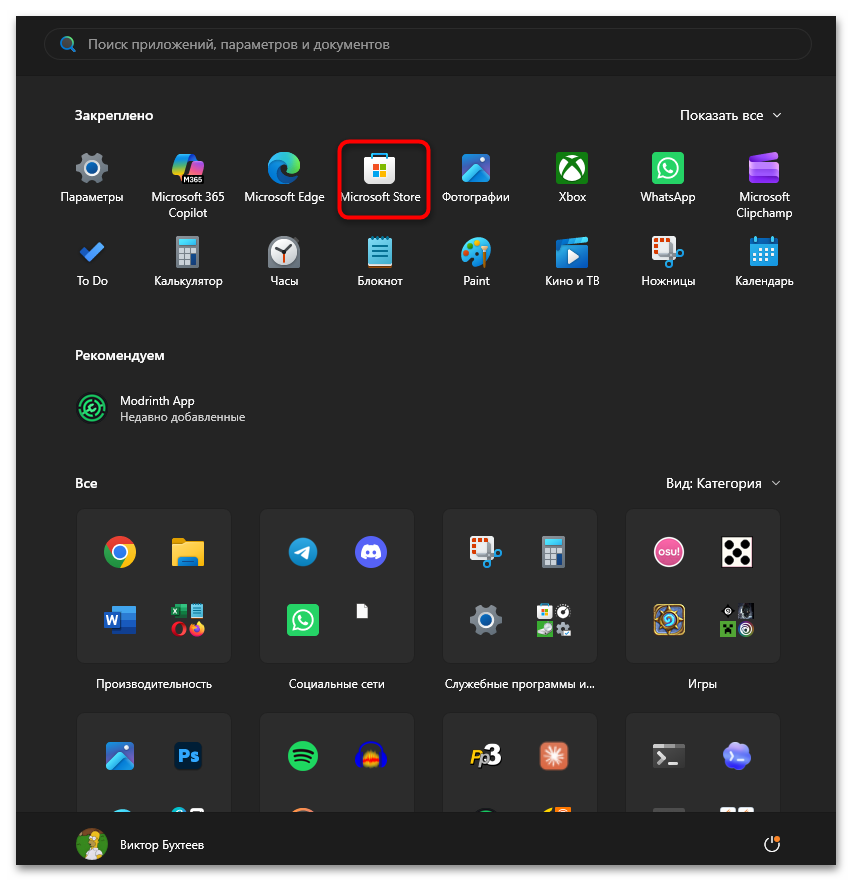Image resolution: width=852 pixels, height=881 pixels.
Task: Open Terminal from the category grid
Action: click(669, 756)
